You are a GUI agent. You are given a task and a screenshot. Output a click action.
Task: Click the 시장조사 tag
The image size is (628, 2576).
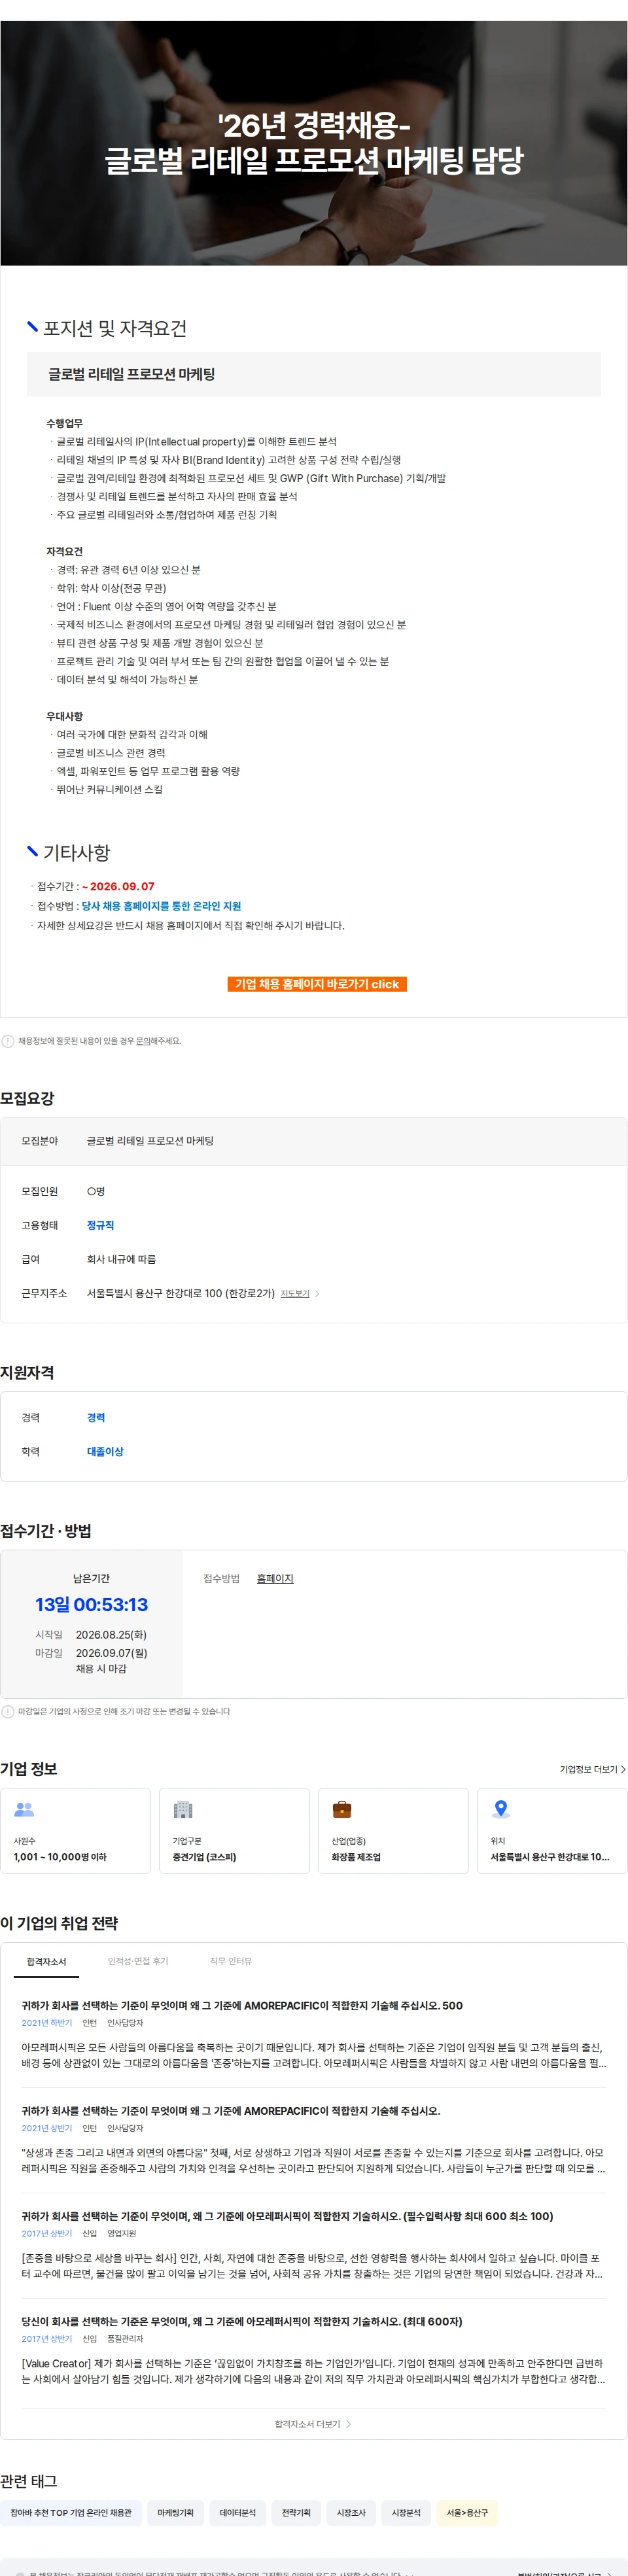(x=351, y=2512)
